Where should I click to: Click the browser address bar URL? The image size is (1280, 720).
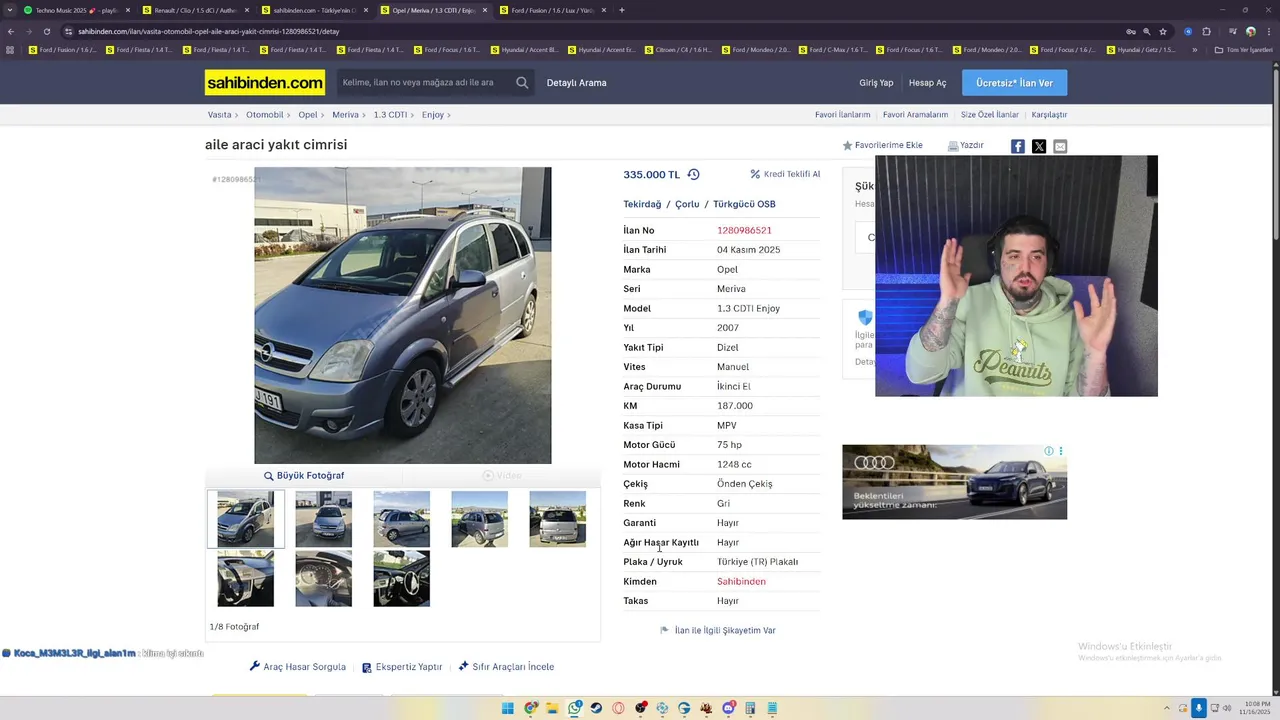click(x=209, y=31)
